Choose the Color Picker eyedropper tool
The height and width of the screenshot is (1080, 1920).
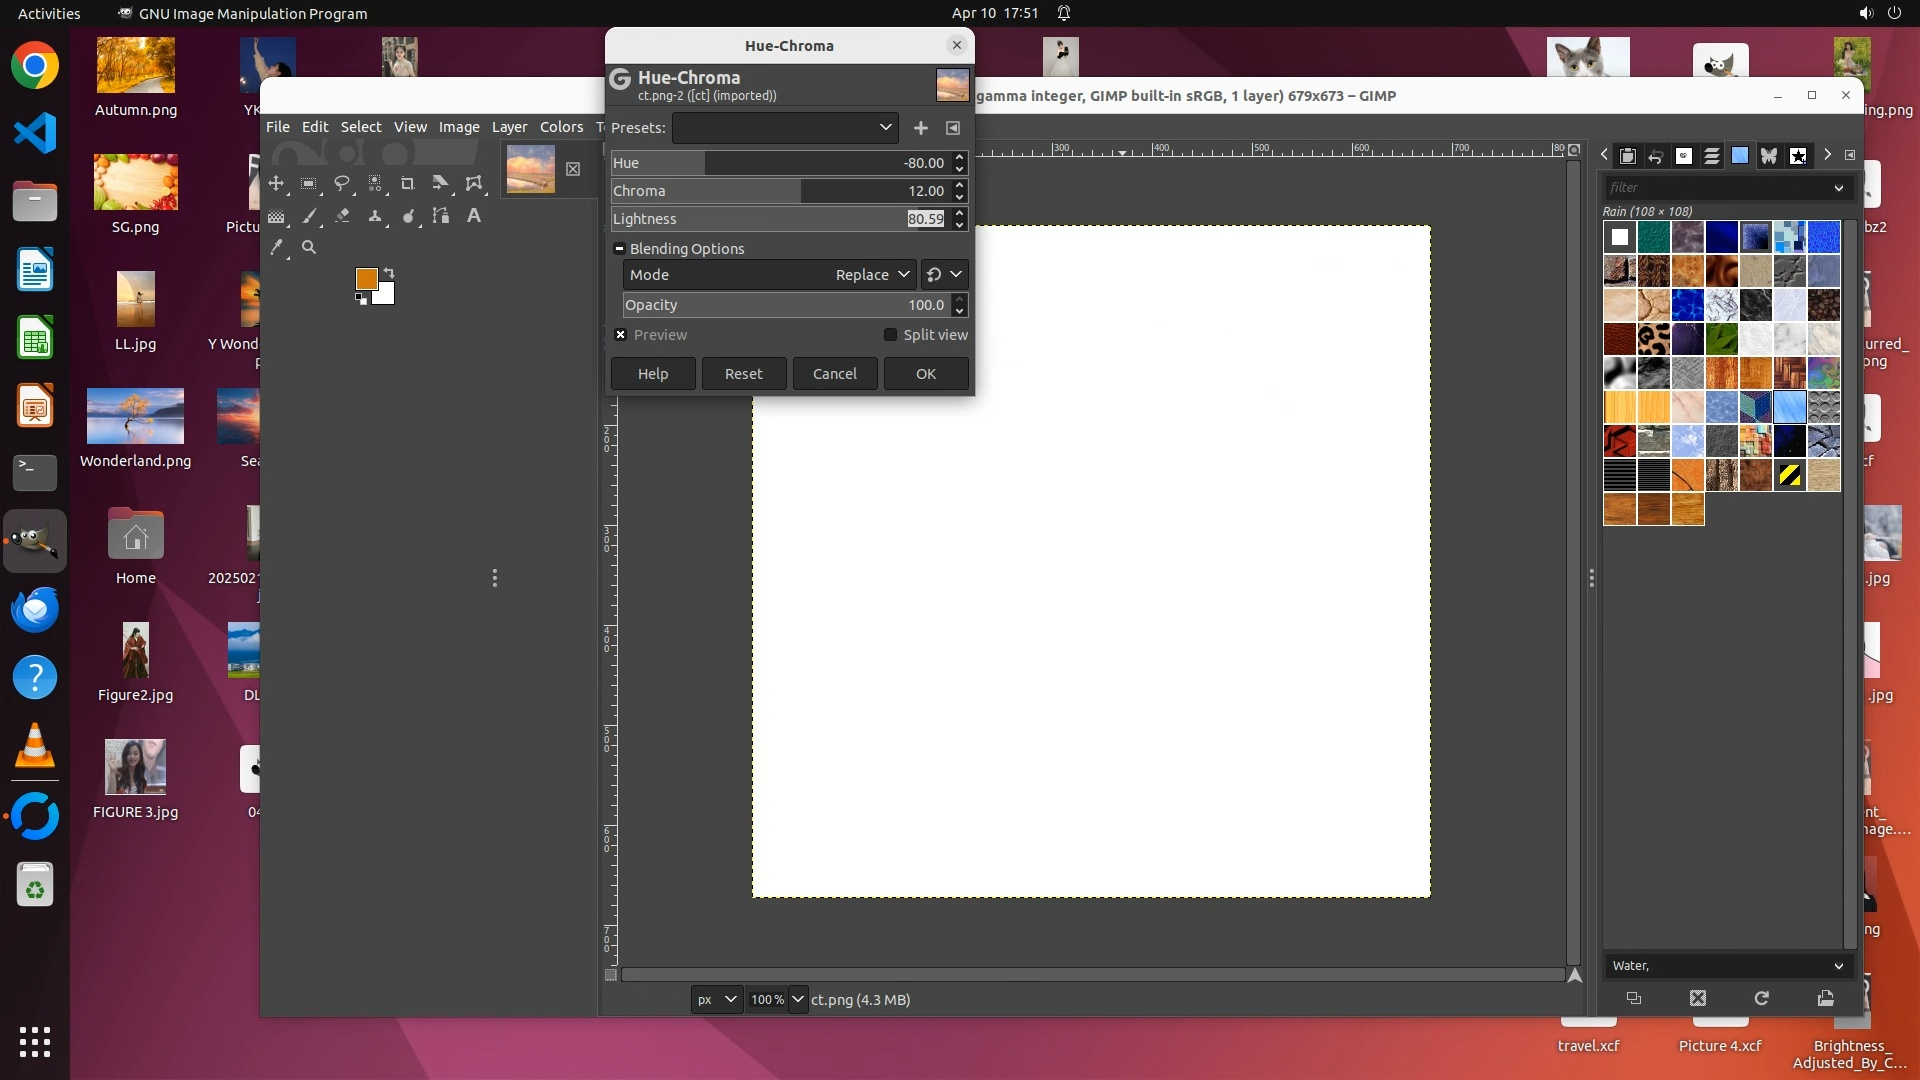pos(277,247)
